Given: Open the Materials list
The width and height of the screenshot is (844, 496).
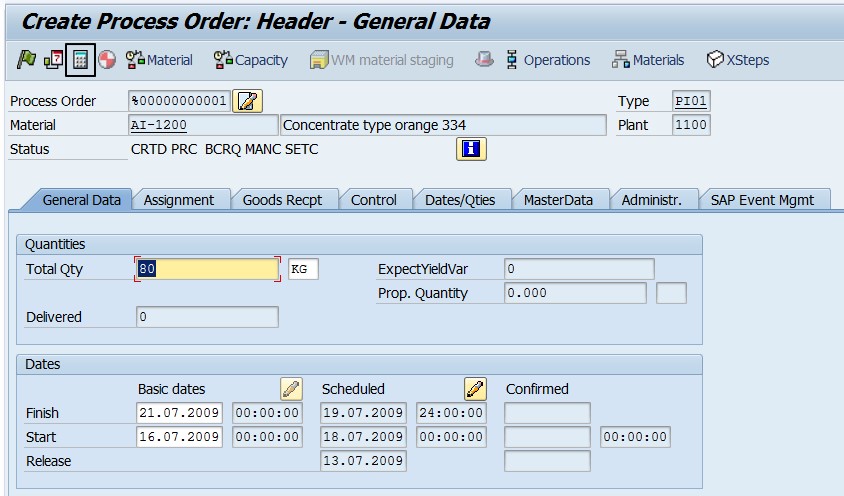Looking at the screenshot, I should click(648, 60).
